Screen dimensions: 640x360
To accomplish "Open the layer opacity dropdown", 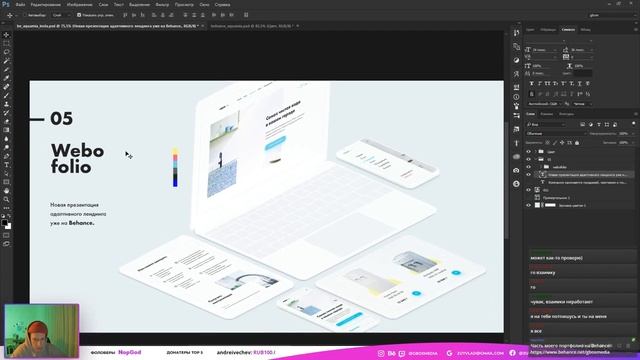I will pyautogui.click(x=633, y=133).
